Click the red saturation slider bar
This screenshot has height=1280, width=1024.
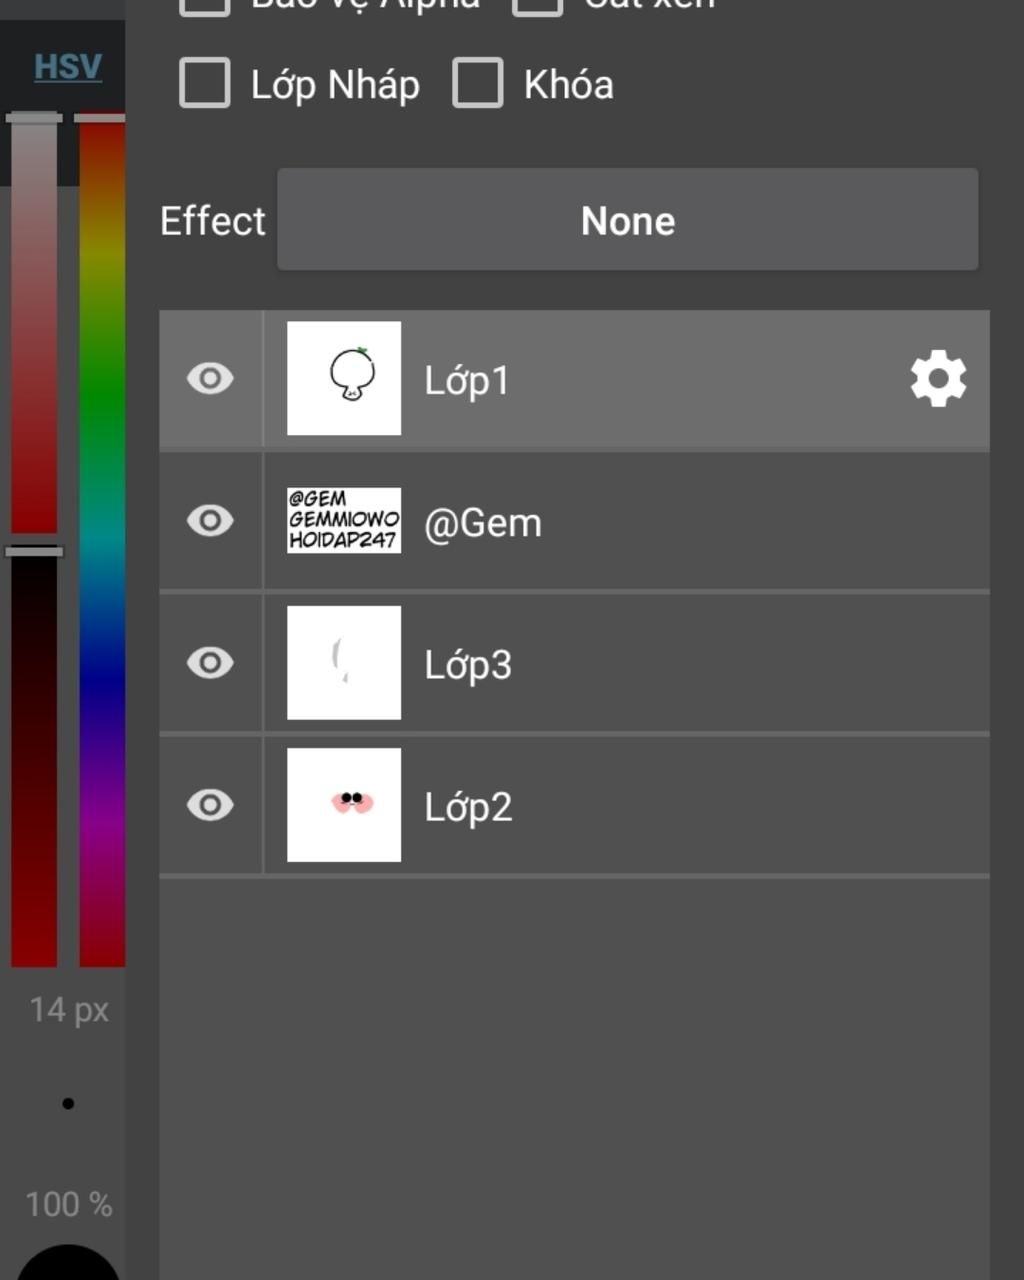coord(34,330)
